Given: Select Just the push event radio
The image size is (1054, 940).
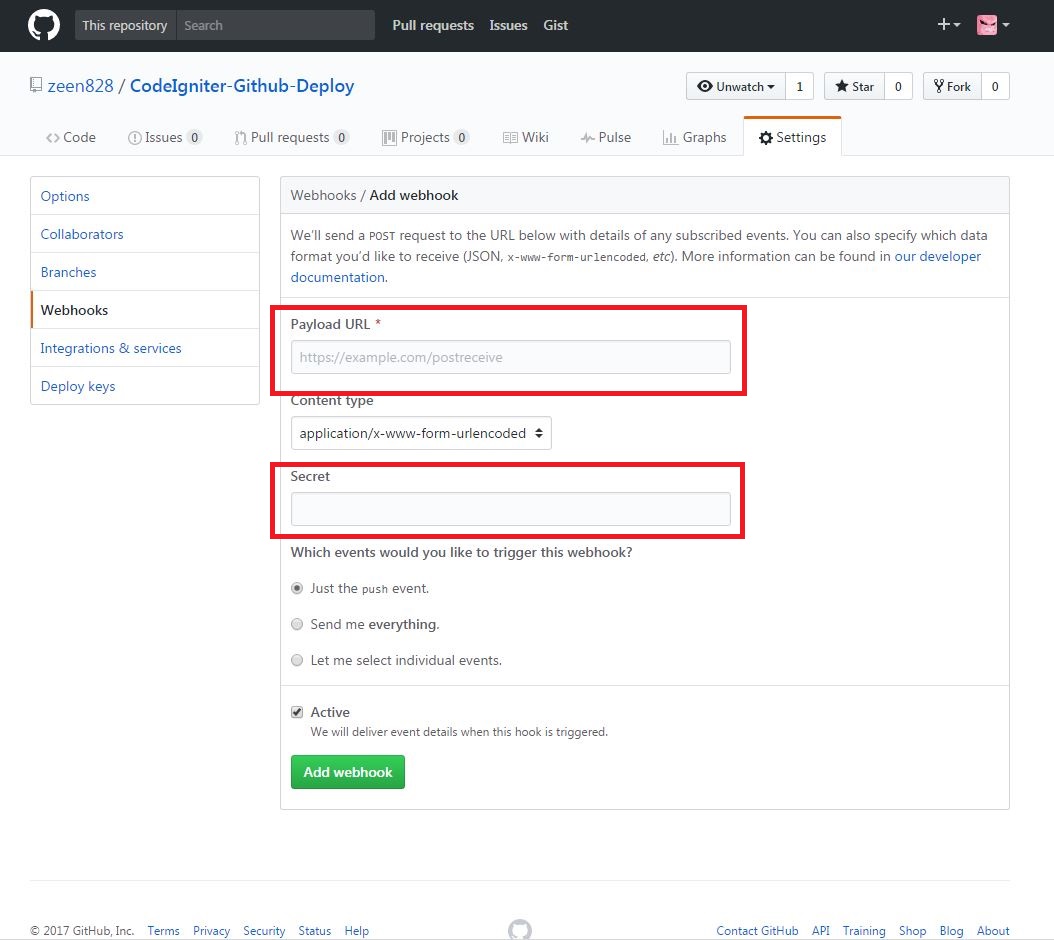Looking at the screenshot, I should pyautogui.click(x=297, y=588).
